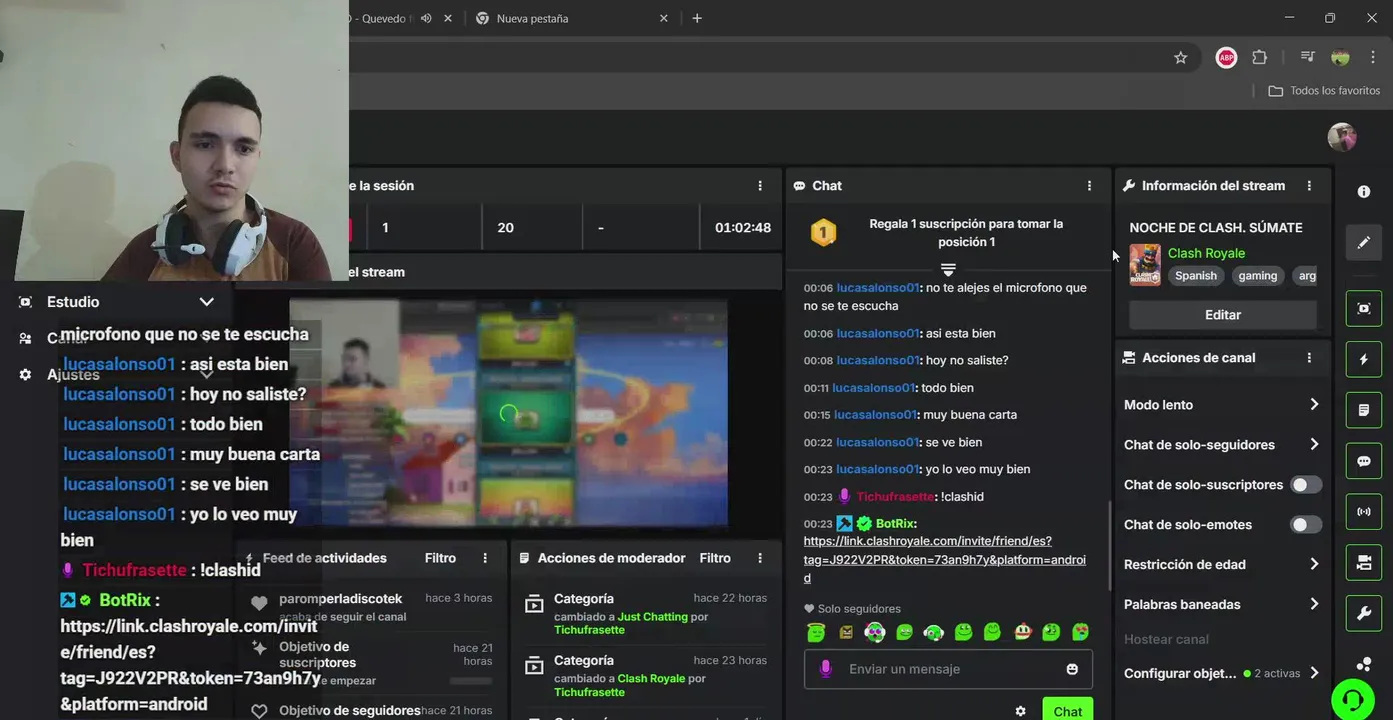This screenshot has width=1393, height=720.
Task: Click Tichufrasette username in the 00:23 chat message
Action: pyautogui.click(x=895, y=497)
